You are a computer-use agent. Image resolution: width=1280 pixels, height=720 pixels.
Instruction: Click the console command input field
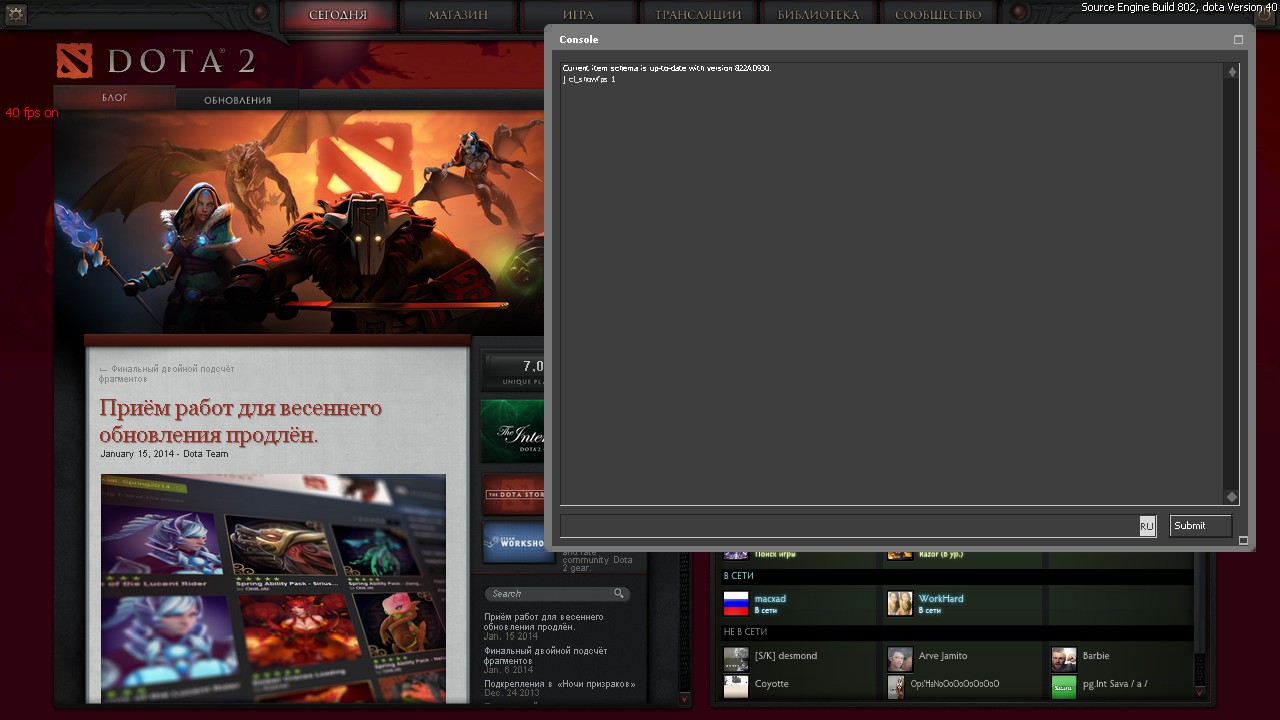point(849,526)
